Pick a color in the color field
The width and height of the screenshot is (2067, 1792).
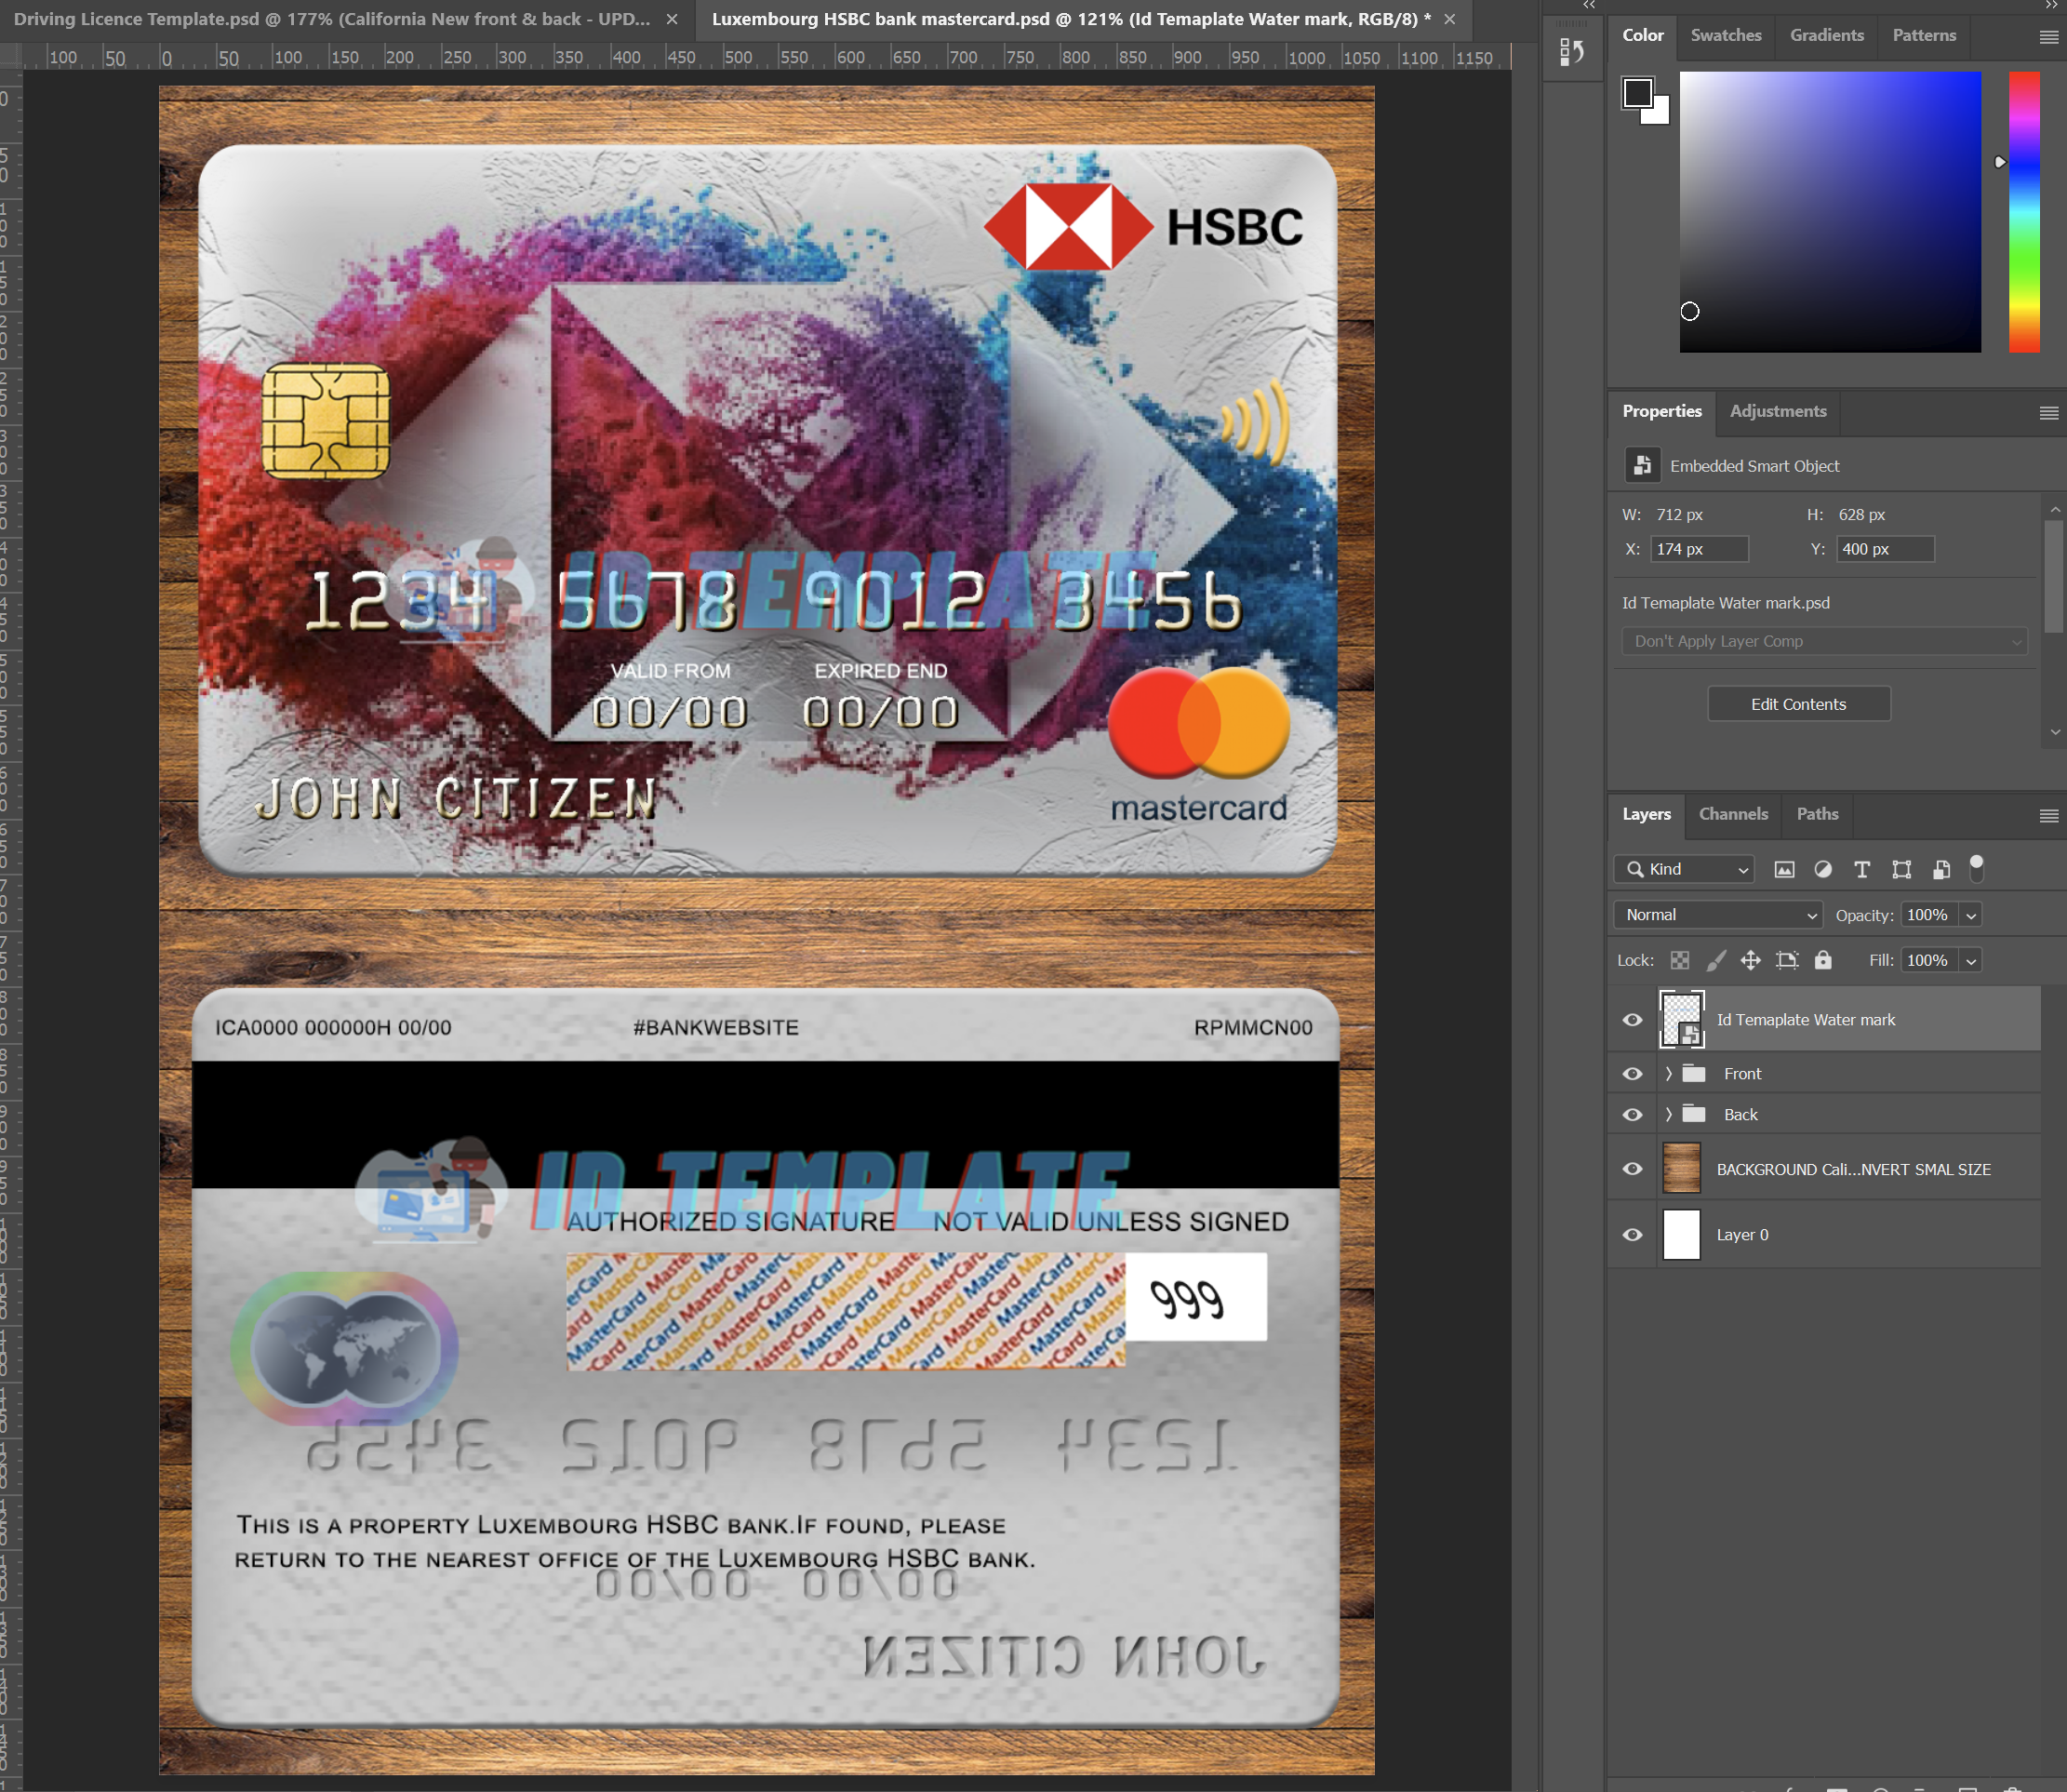(x=1830, y=212)
